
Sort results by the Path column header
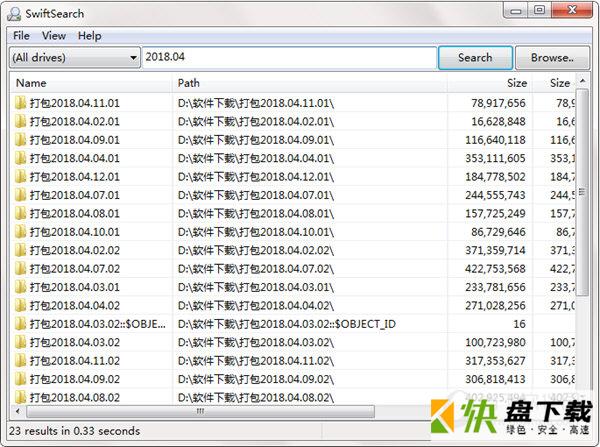pyautogui.click(x=310, y=83)
